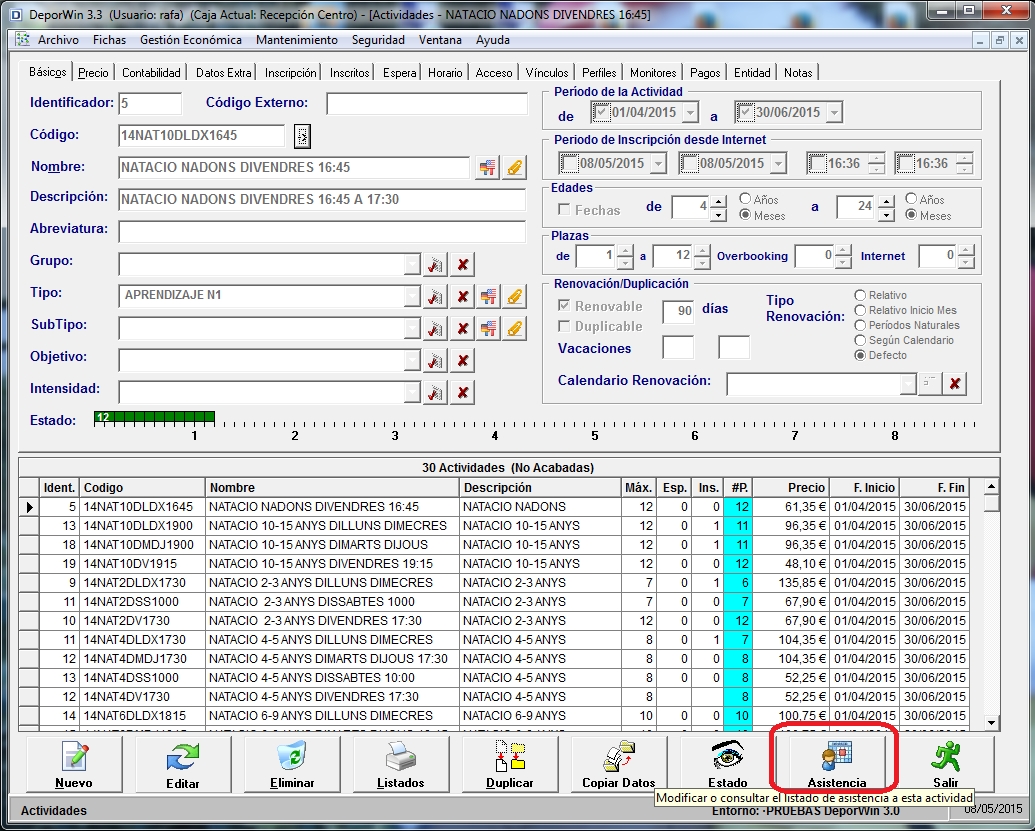Viewport: 1035px width, 831px height.
Task: Clear the Grupo field with red X
Action: [463, 265]
